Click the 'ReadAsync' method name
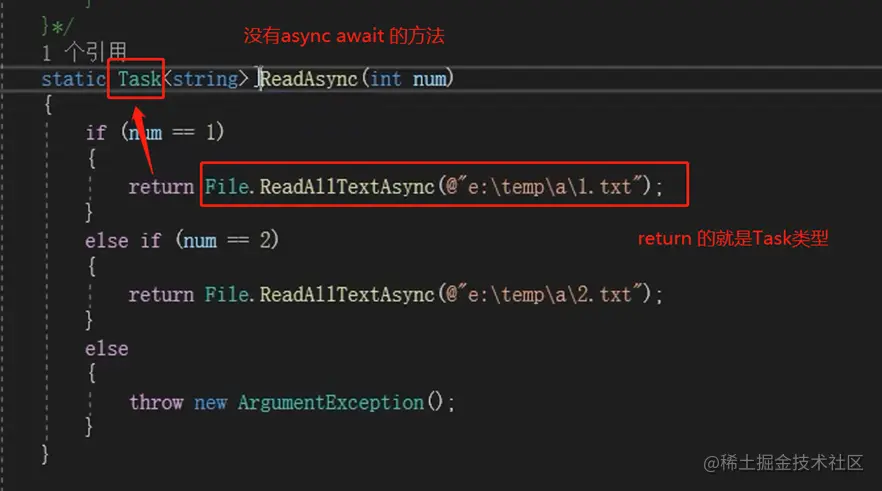 click(x=309, y=79)
